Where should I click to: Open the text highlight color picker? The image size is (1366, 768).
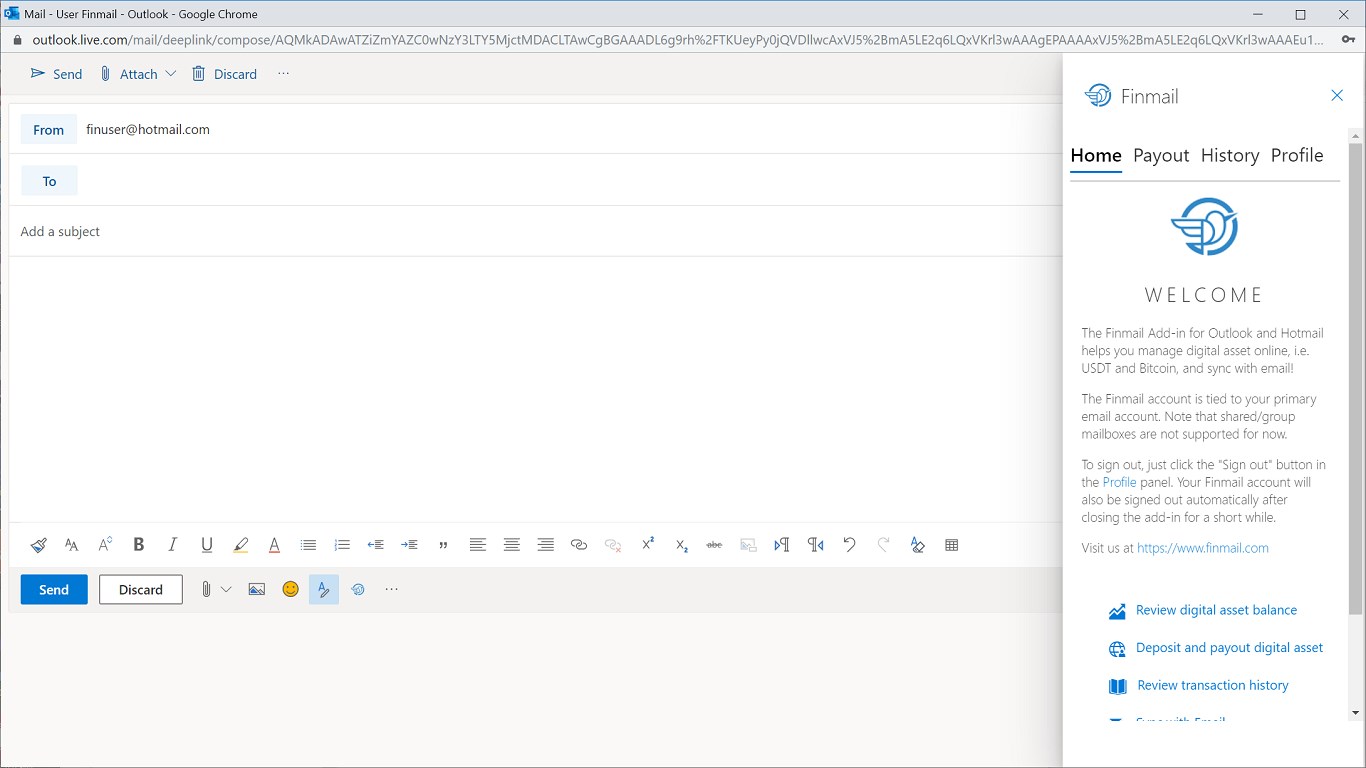tap(240, 545)
